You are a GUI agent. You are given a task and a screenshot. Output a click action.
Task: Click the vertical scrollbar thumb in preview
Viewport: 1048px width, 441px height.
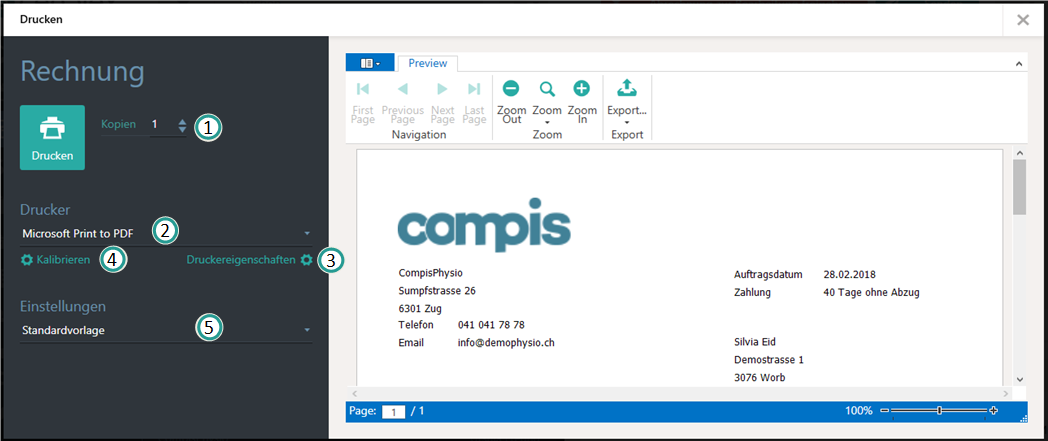[x=1019, y=188]
